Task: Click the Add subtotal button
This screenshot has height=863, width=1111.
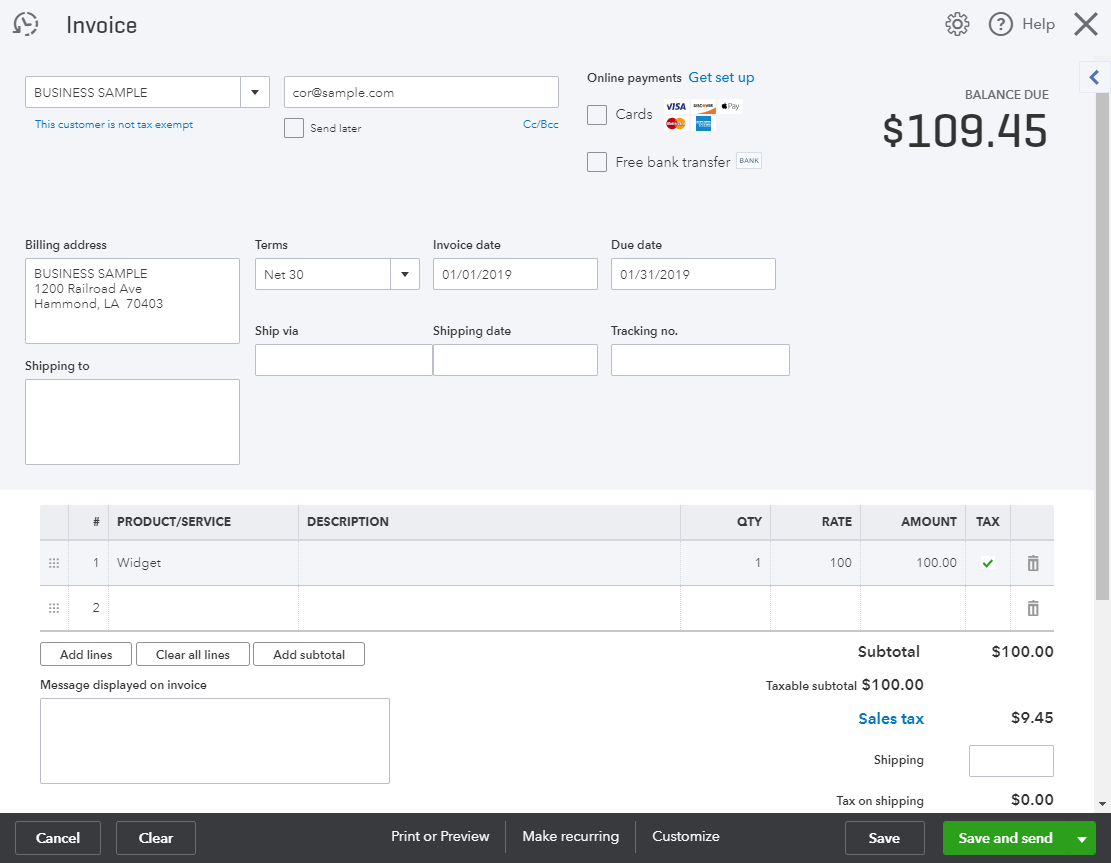Action: [x=308, y=654]
